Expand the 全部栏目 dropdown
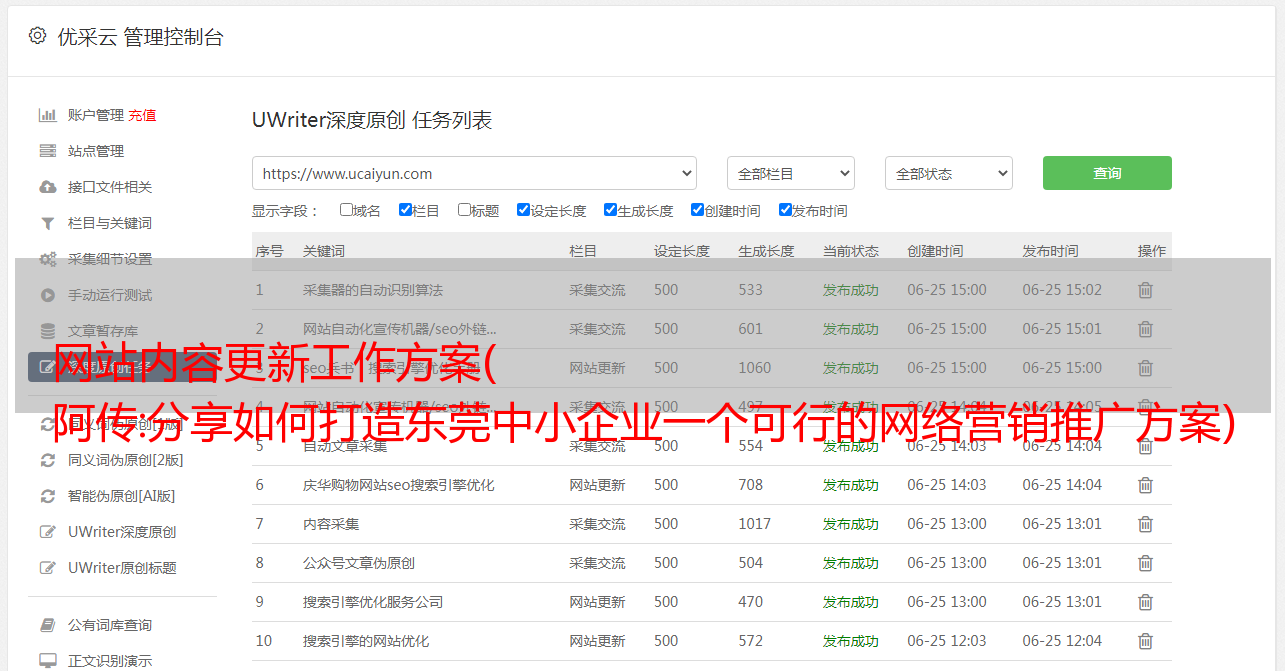 (790, 173)
